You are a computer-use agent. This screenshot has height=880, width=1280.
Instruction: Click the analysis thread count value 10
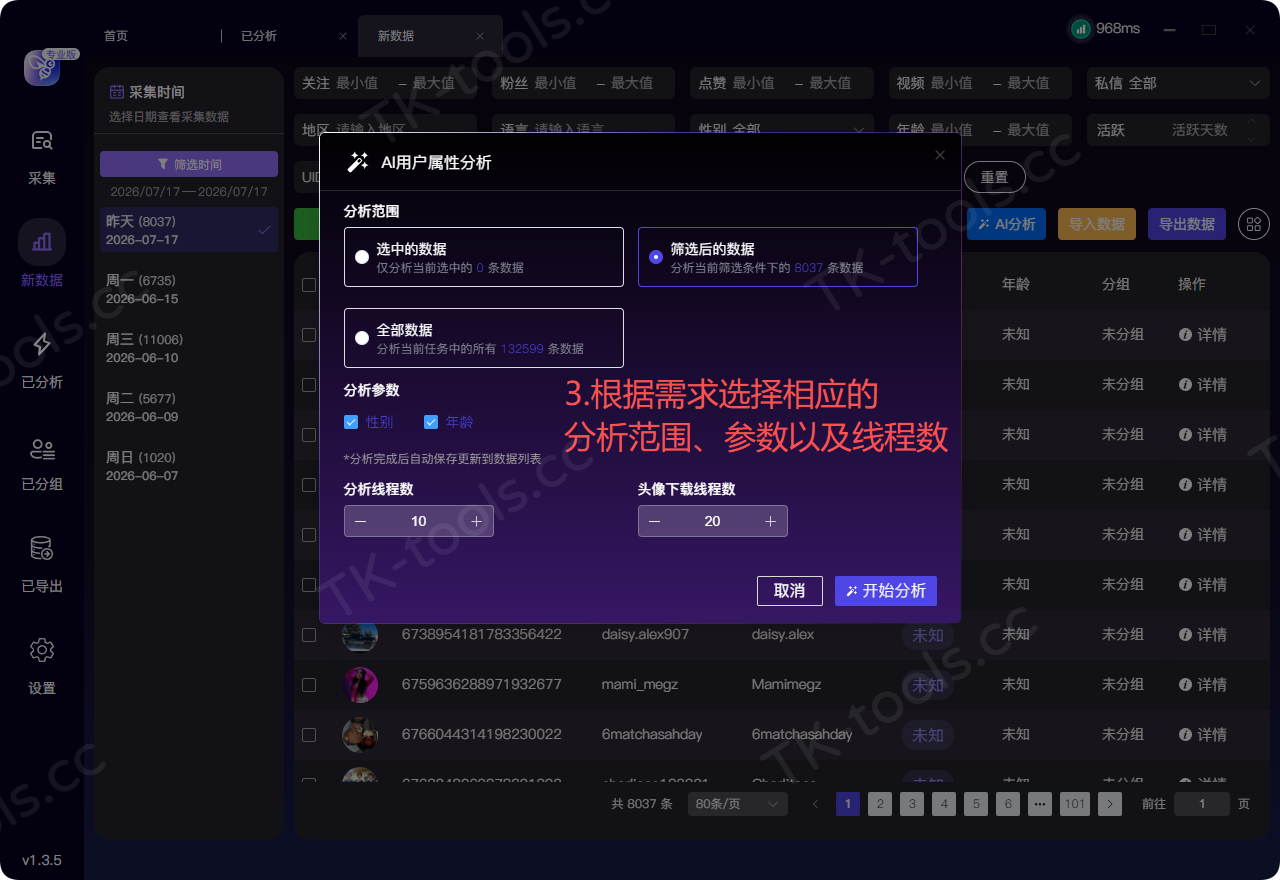[419, 521]
